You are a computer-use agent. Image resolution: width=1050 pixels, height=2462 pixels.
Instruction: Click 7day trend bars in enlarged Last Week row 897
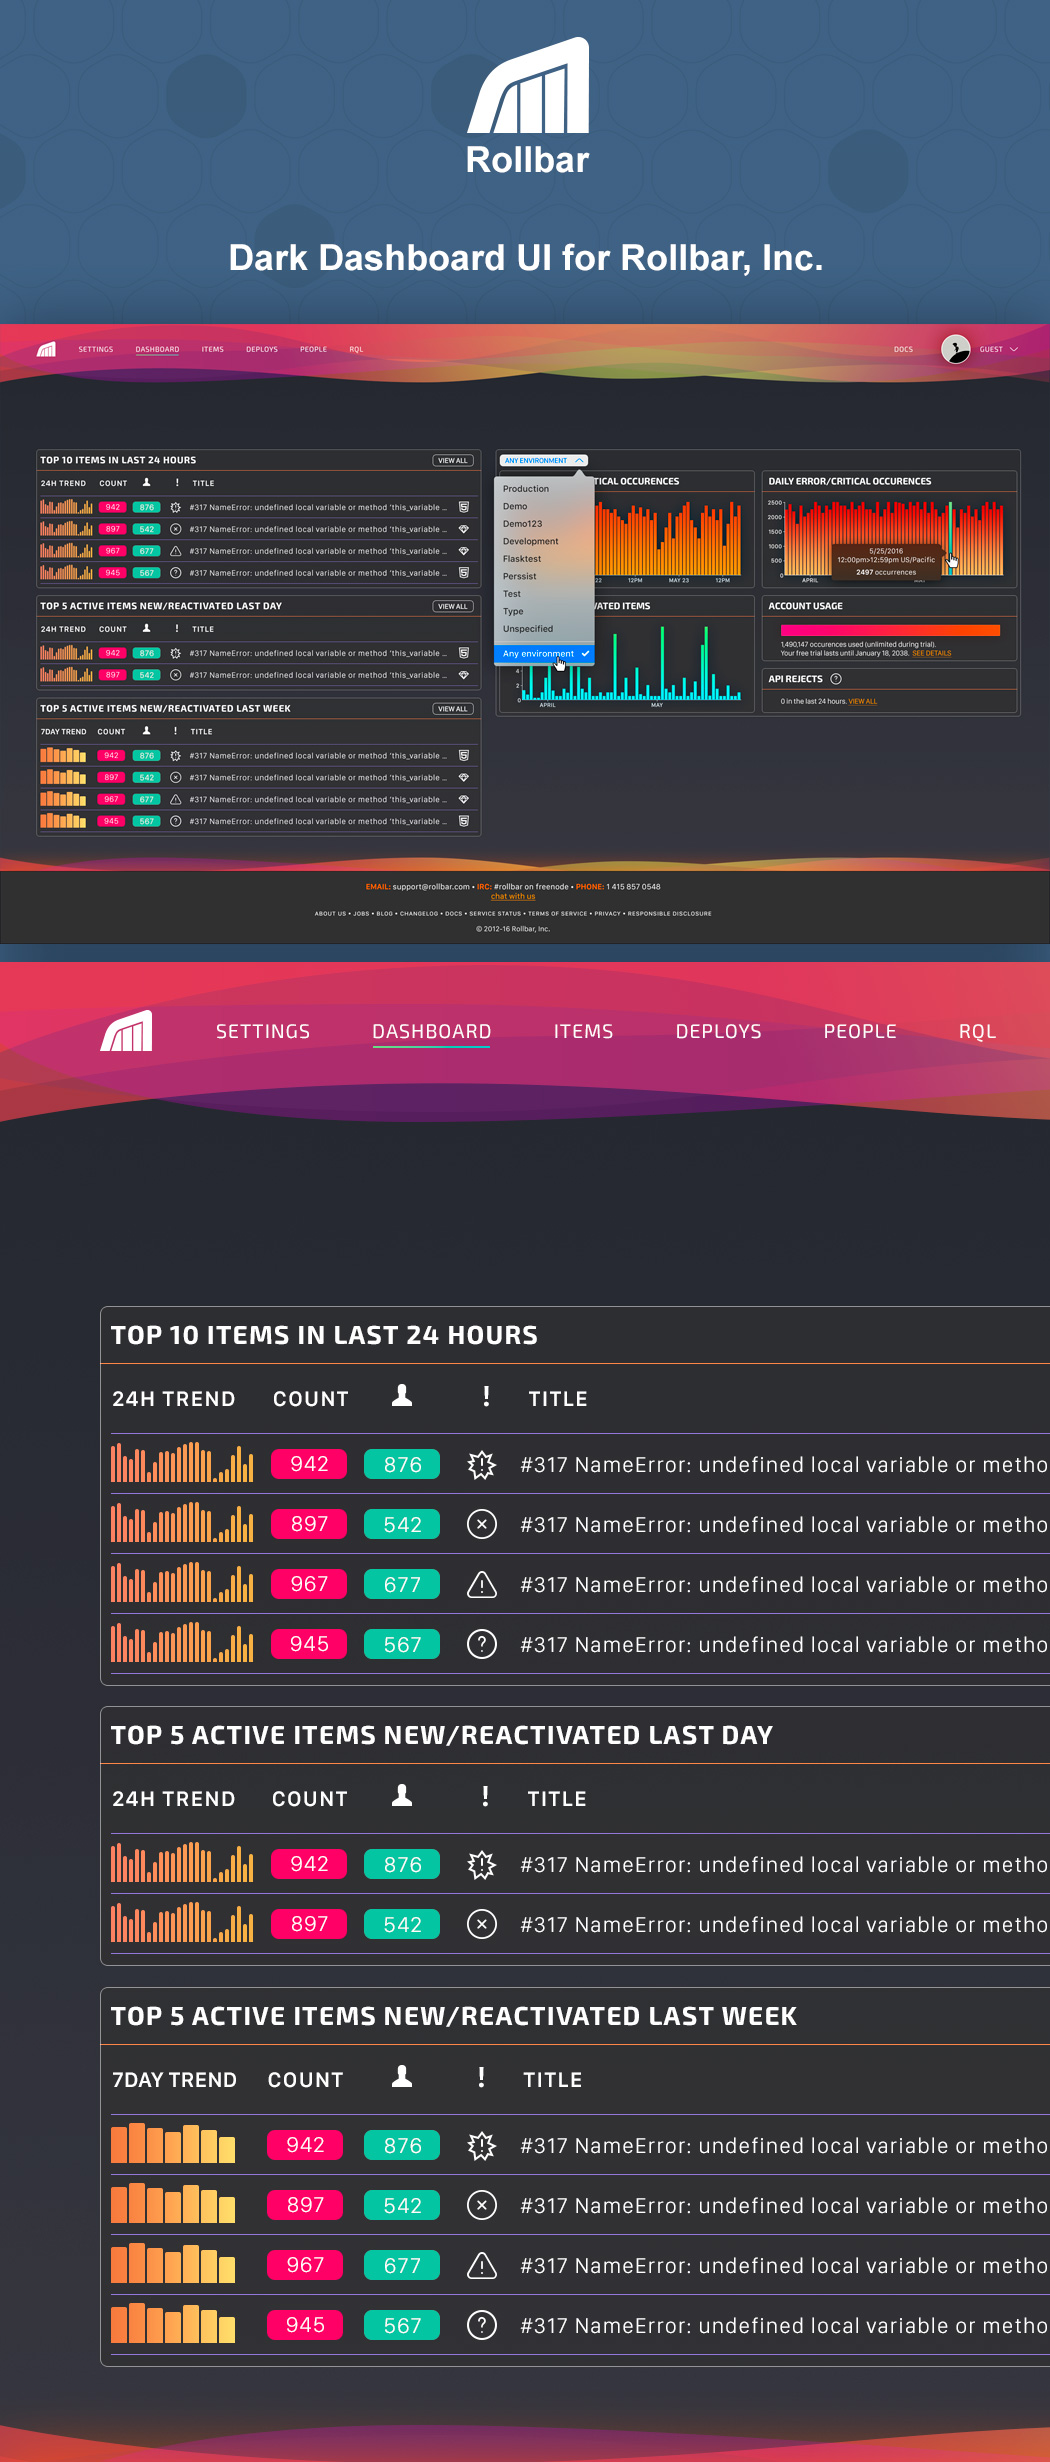(x=173, y=2204)
